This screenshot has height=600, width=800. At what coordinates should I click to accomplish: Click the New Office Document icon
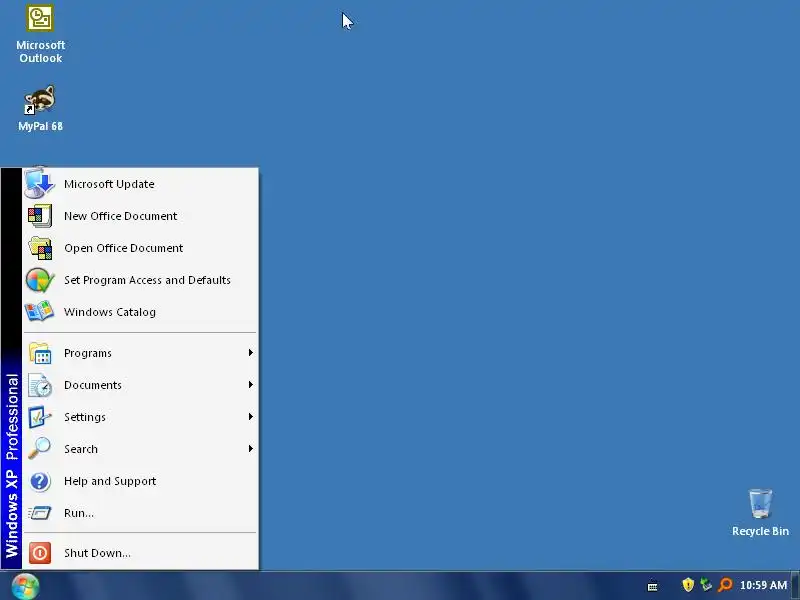pyautogui.click(x=40, y=216)
